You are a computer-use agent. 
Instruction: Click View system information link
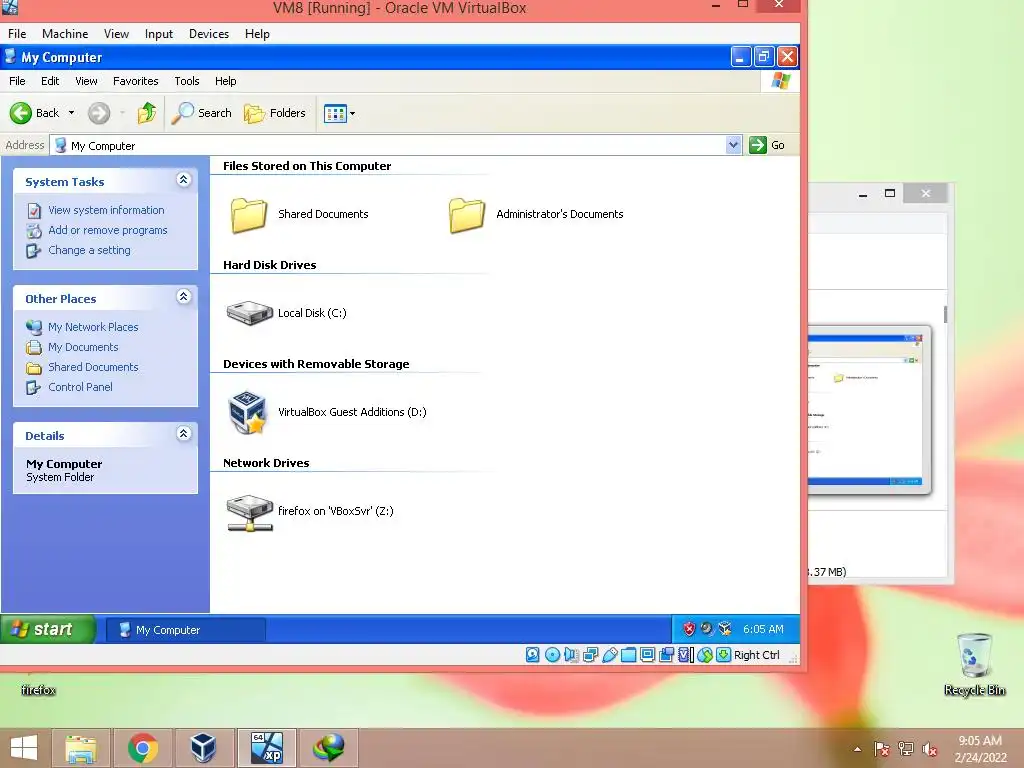click(x=106, y=210)
